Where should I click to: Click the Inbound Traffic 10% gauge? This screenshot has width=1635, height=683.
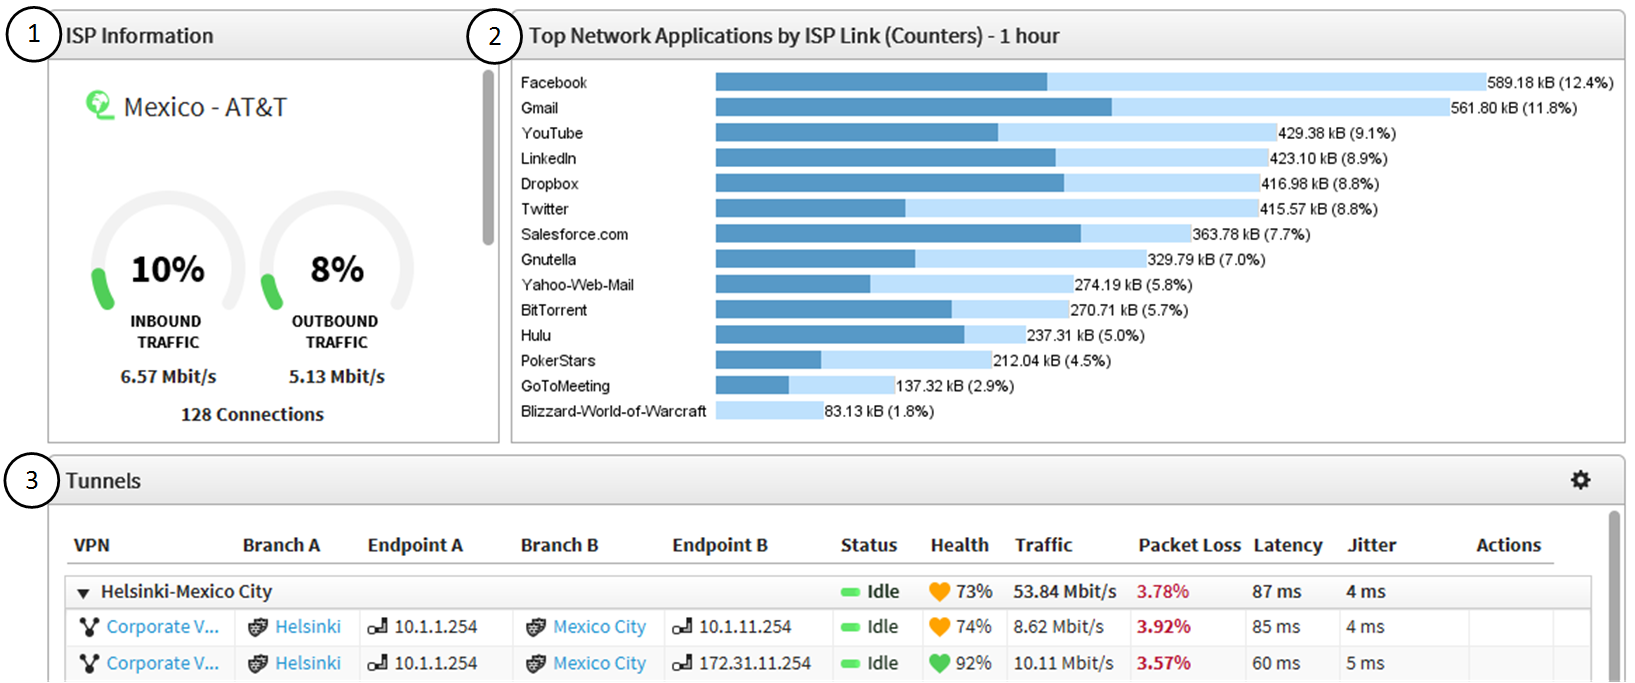point(168,252)
